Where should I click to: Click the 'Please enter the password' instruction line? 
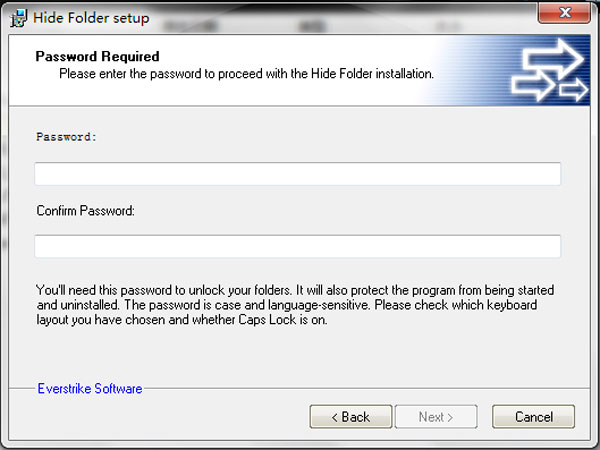coord(246,73)
